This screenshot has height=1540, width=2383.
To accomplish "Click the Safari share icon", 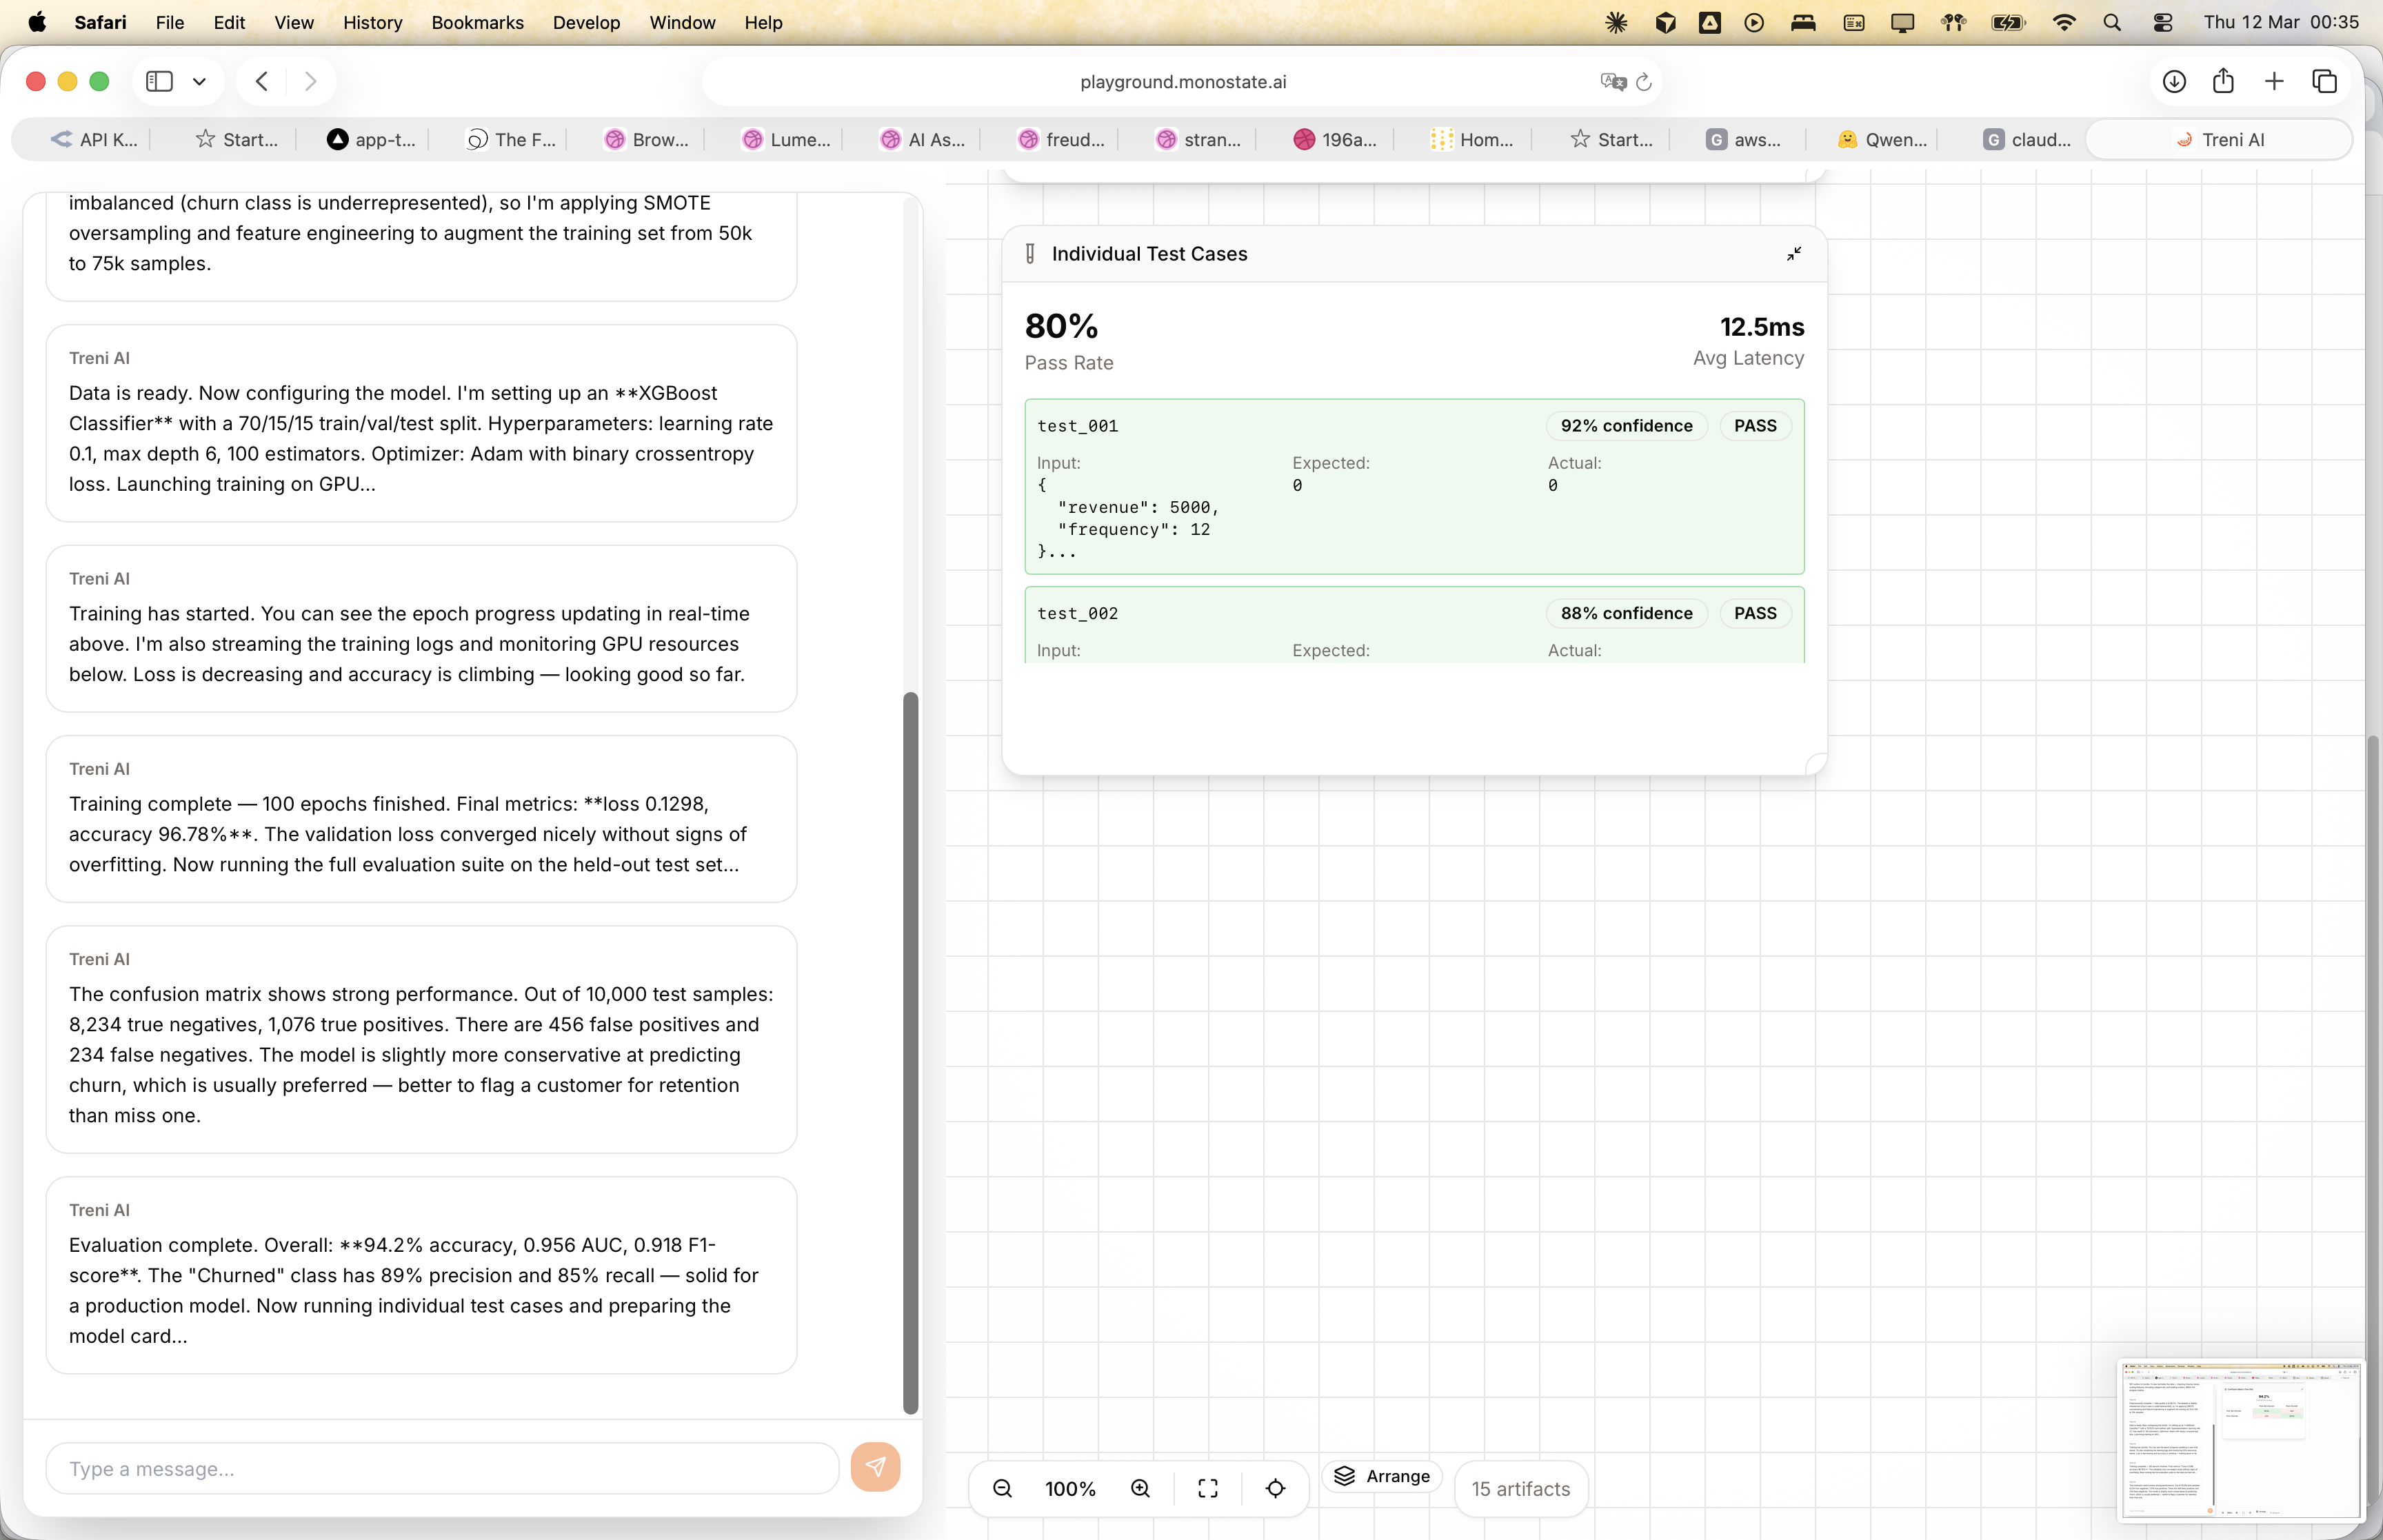I will click(2223, 81).
